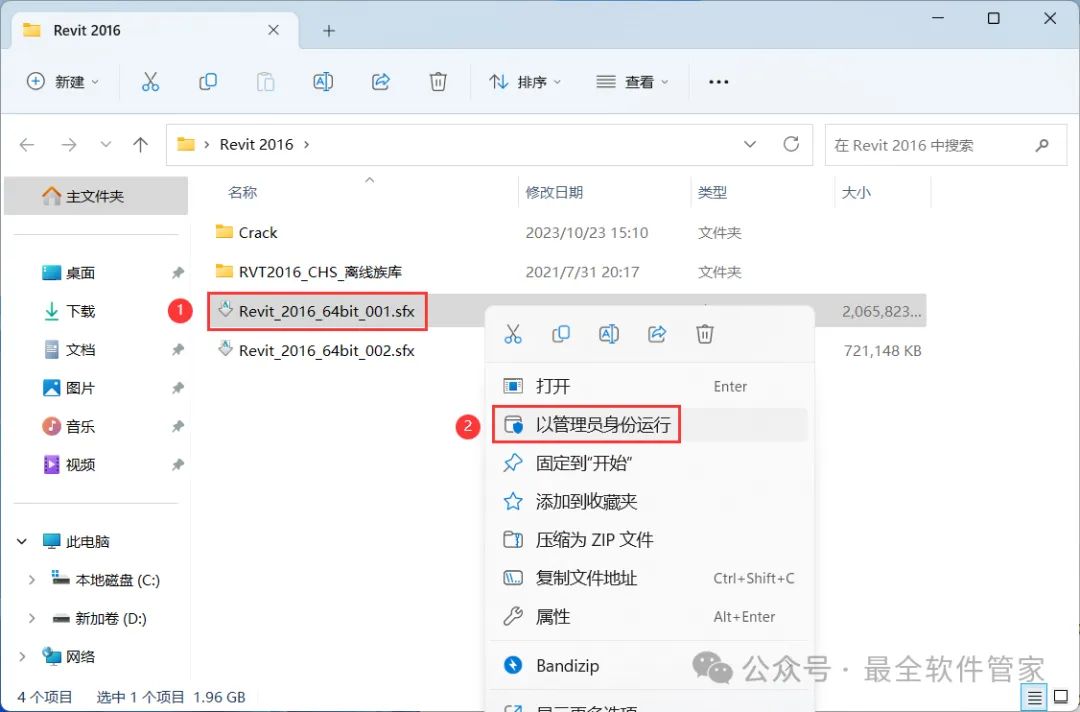The width and height of the screenshot is (1080, 712).
Task: Open the 查看 view dropdown
Action: [x=632, y=82]
